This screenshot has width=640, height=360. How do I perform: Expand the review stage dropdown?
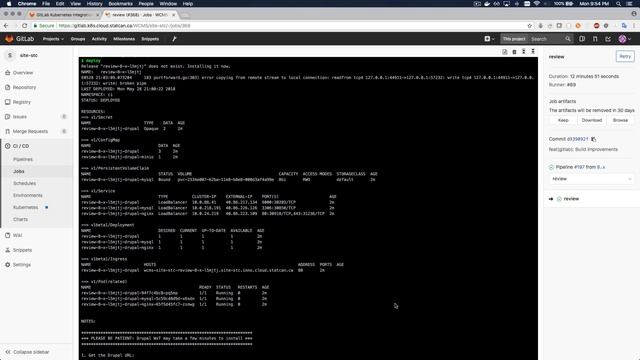(591, 179)
